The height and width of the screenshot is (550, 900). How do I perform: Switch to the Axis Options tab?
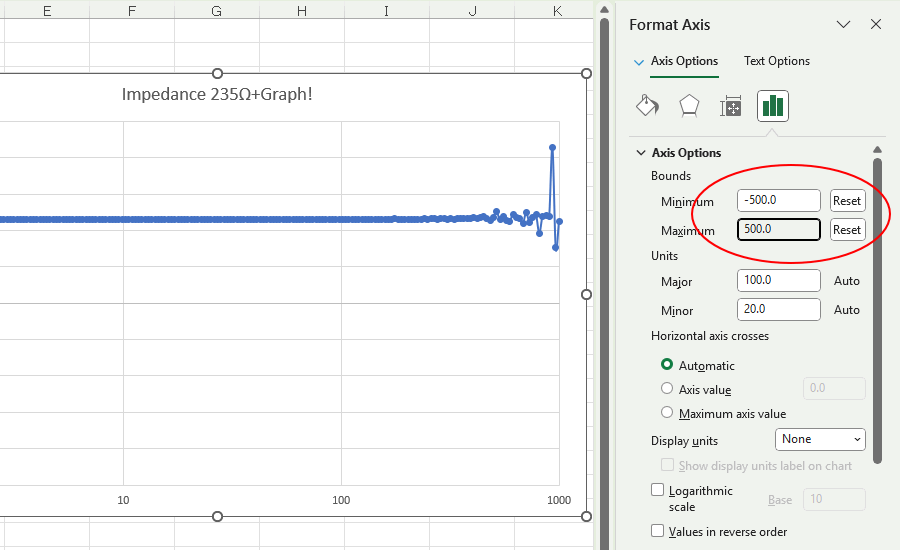point(684,61)
